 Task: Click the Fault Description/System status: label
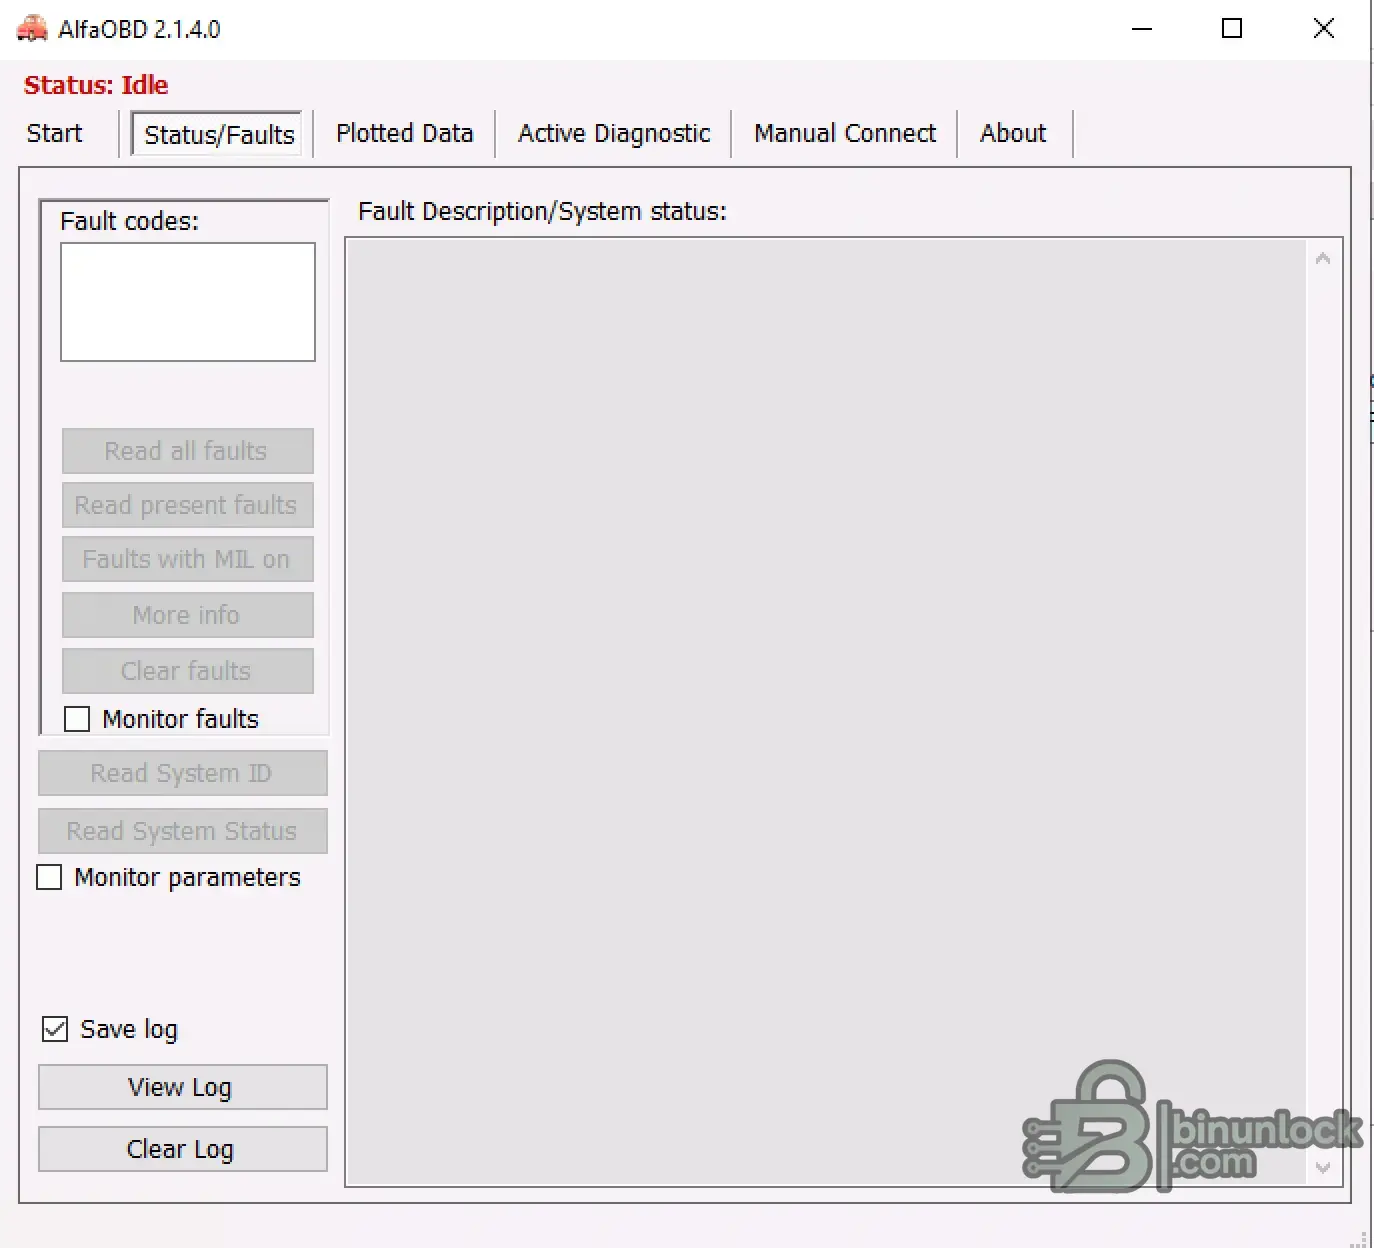(x=542, y=212)
